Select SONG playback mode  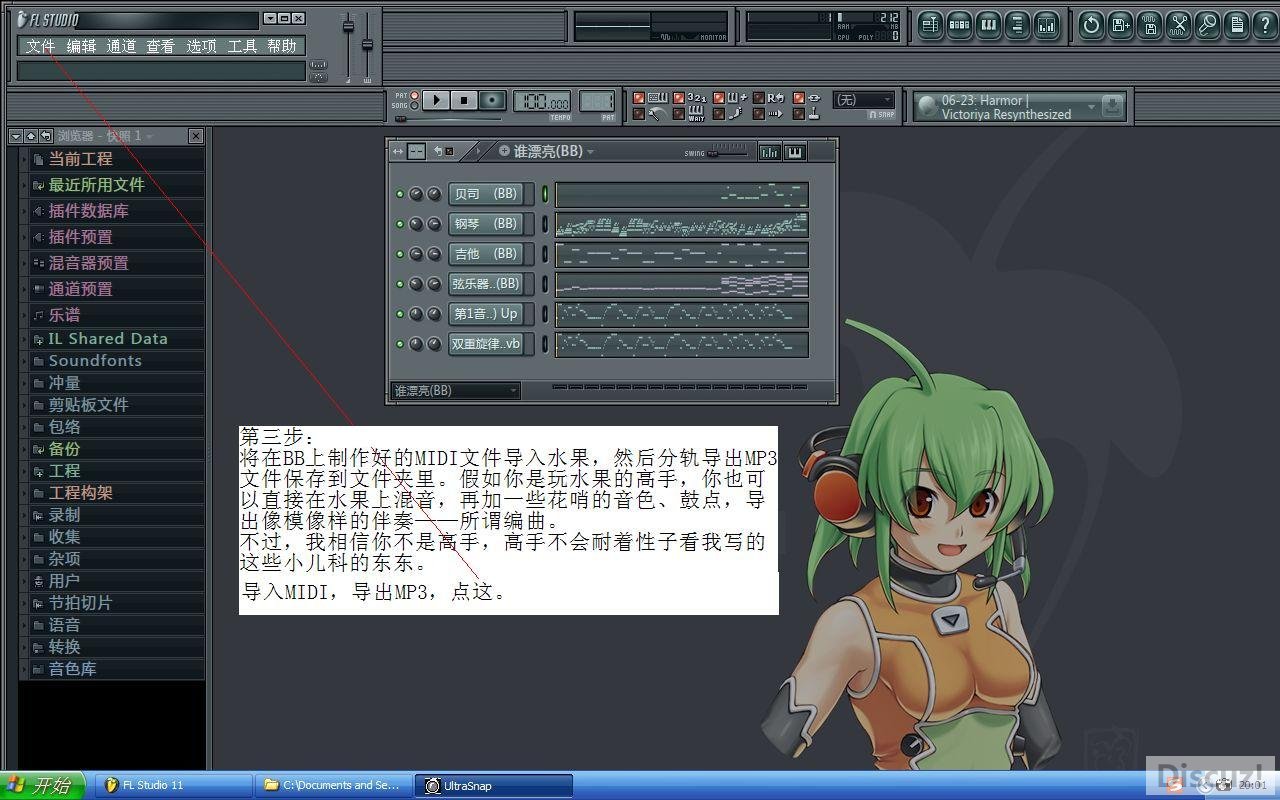pos(414,106)
